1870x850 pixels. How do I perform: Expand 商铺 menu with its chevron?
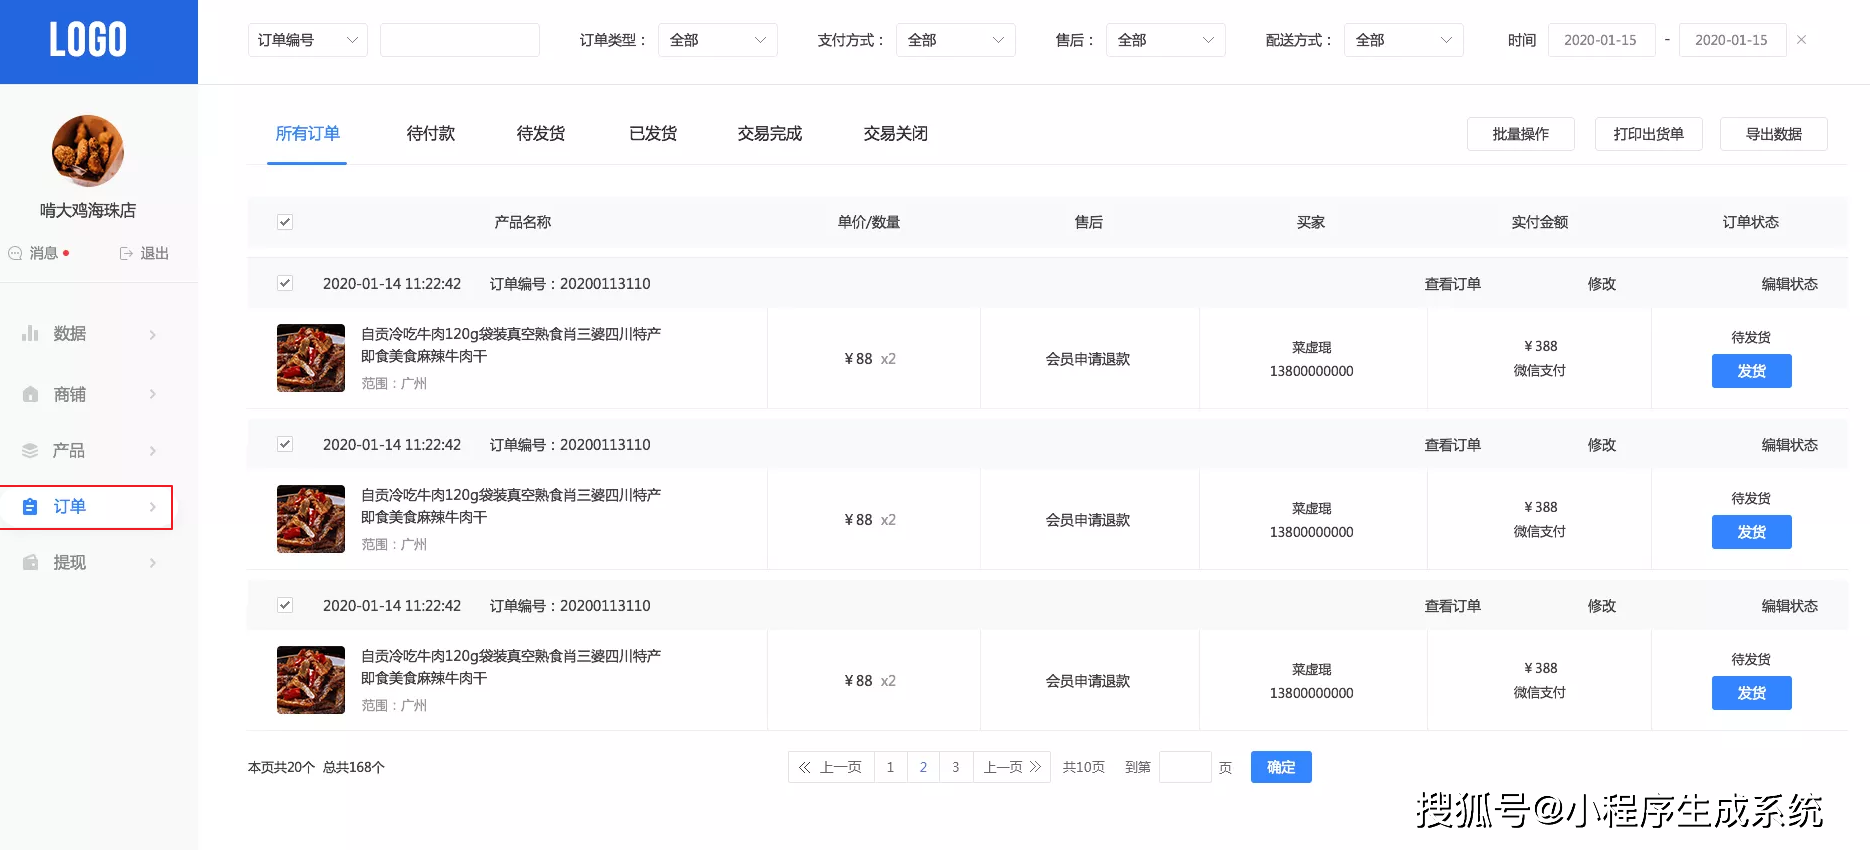click(x=153, y=394)
